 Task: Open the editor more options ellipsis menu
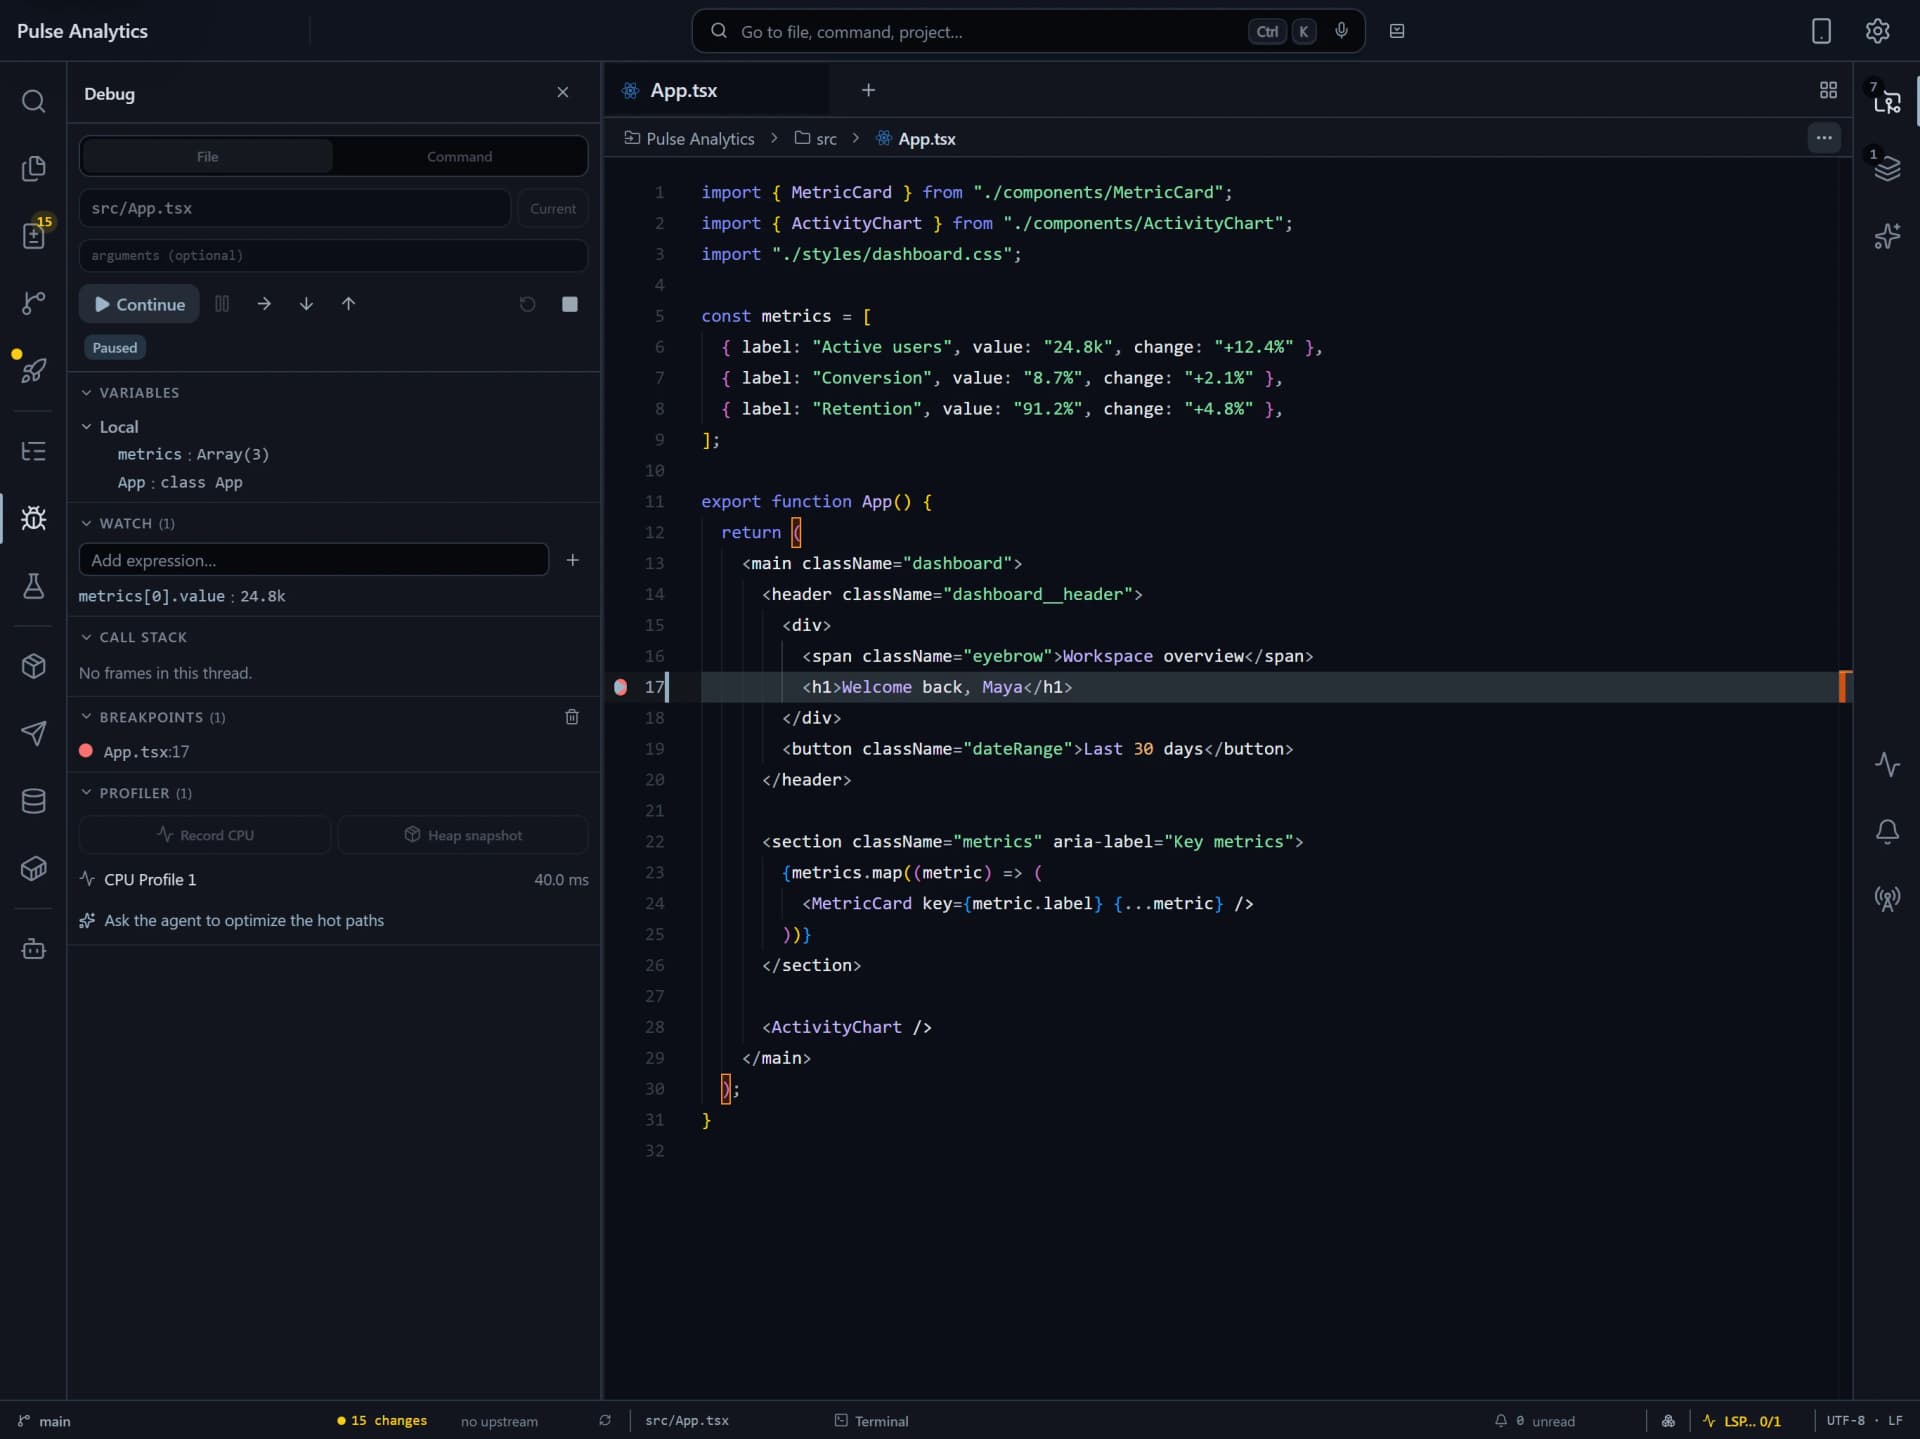click(x=1824, y=138)
